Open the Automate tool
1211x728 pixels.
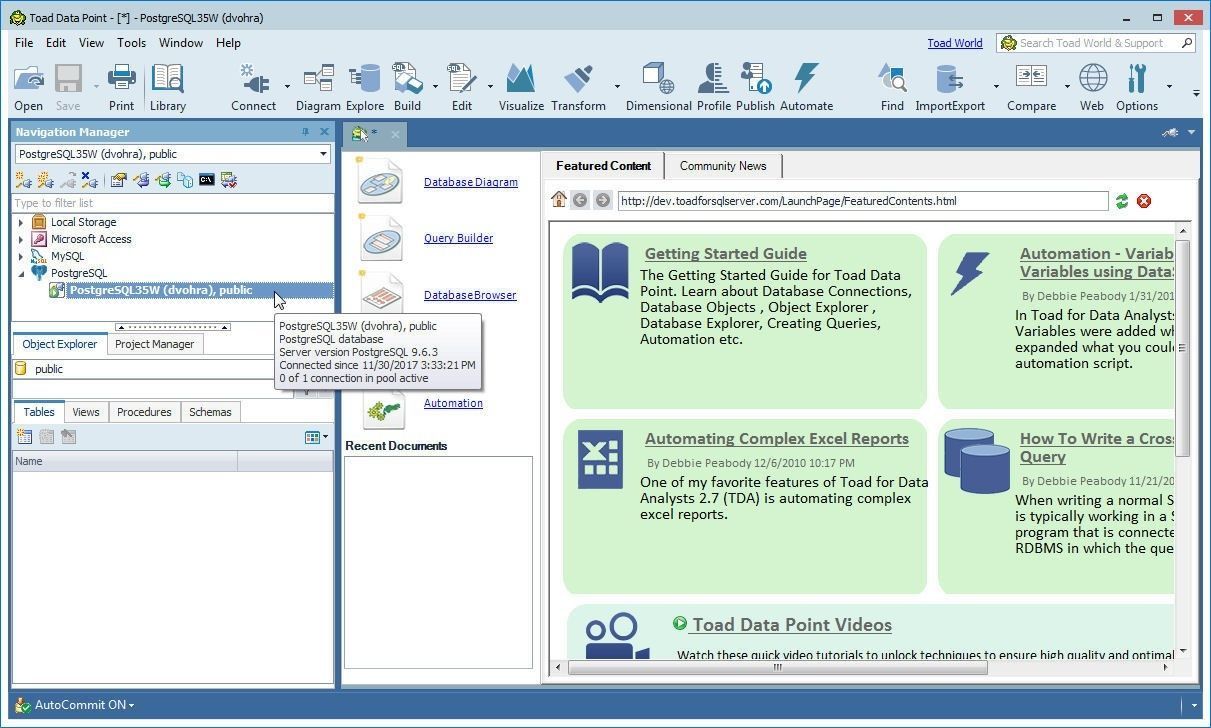point(806,88)
